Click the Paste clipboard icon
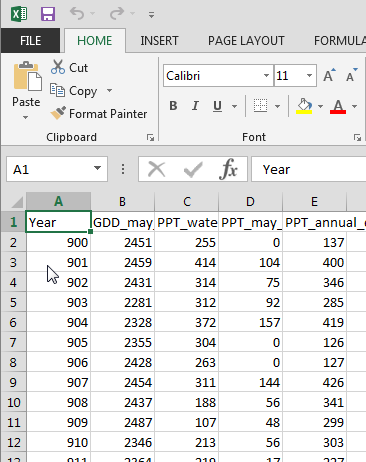The width and height of the screenshot is (366, 462). pos(27,76)
